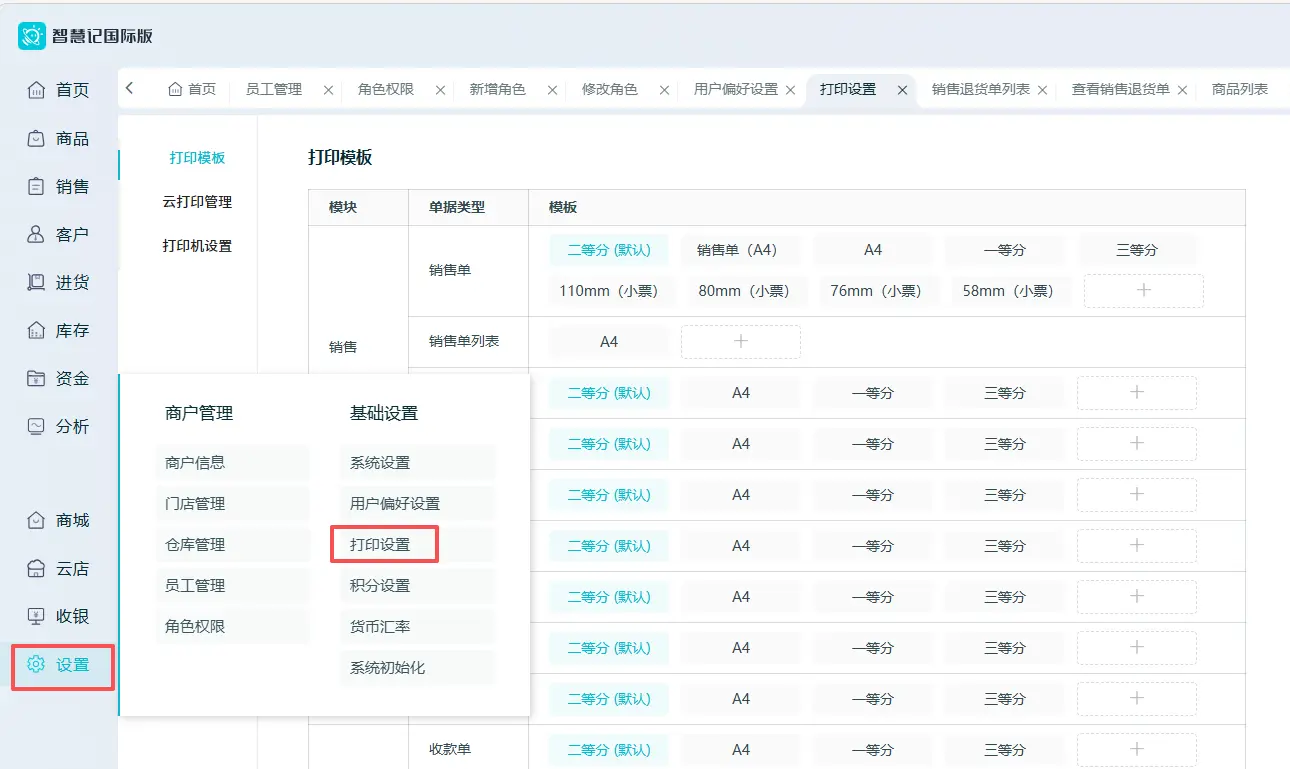Open 仓库管理 in the flyout menu
Screen dimensions: 1290x769
233,545
